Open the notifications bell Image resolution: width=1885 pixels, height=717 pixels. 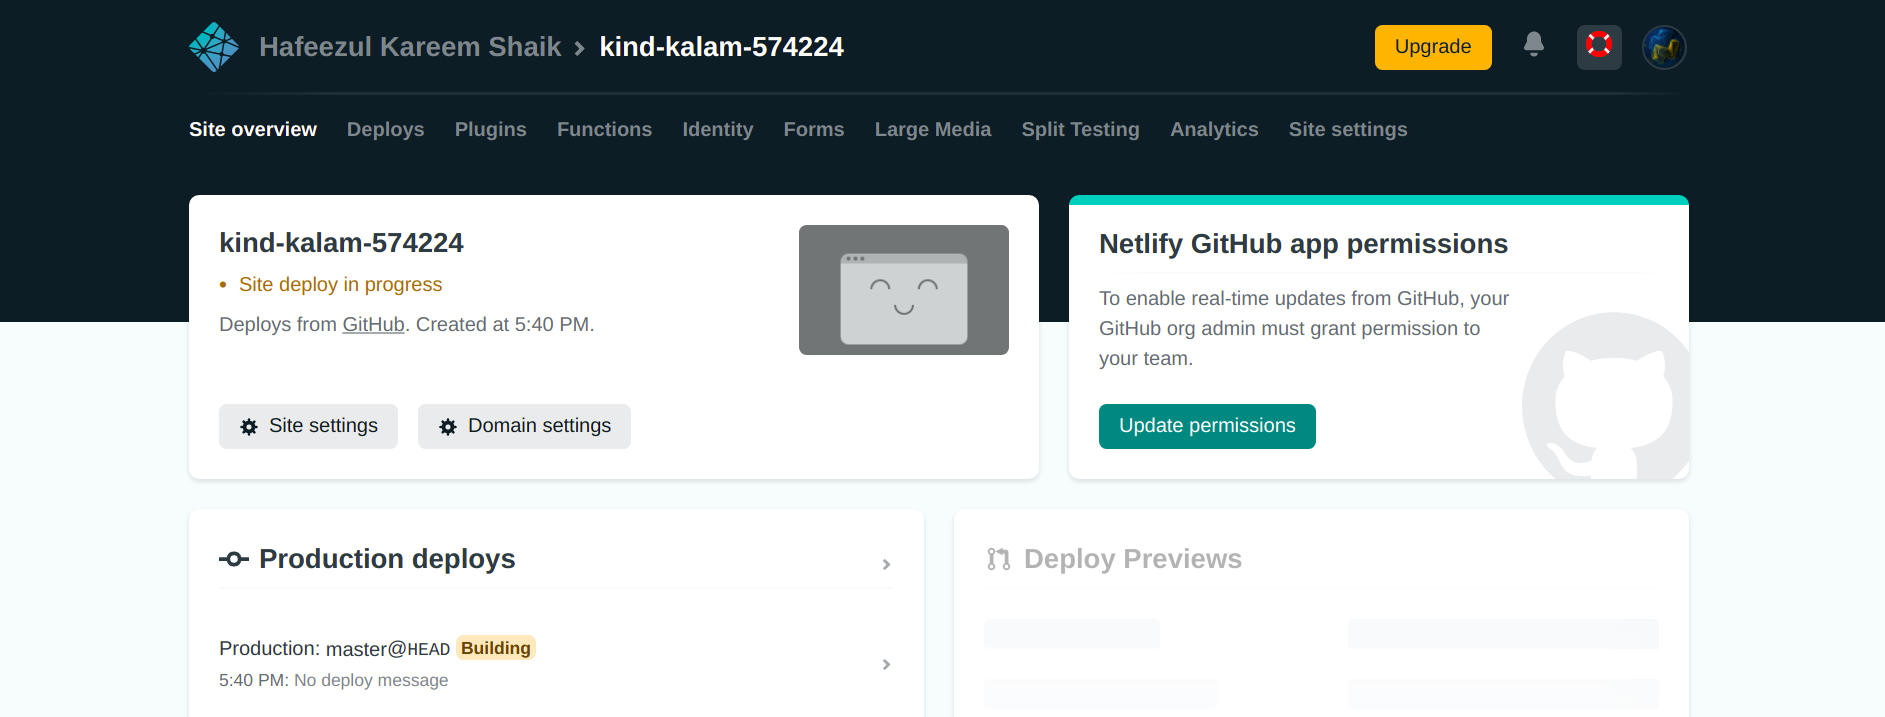pyautogui.click(x=1533, y=45)
